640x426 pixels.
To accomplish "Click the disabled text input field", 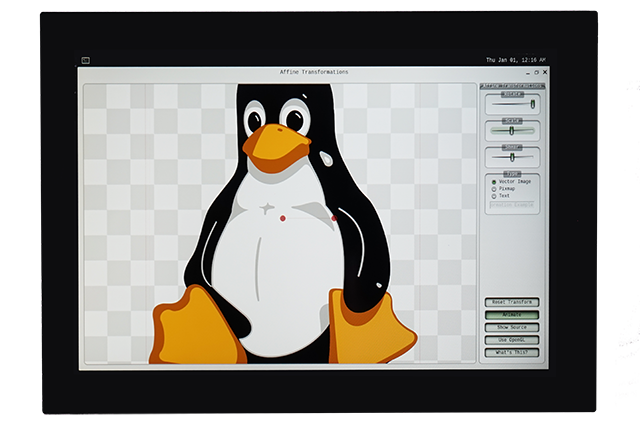I will click(512, 205).
